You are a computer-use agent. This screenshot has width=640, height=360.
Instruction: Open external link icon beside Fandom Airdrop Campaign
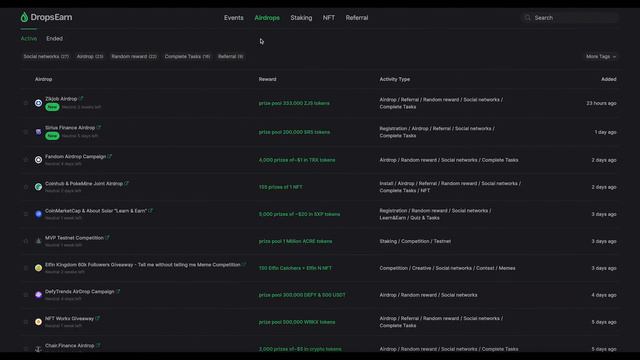click(110, 156)
